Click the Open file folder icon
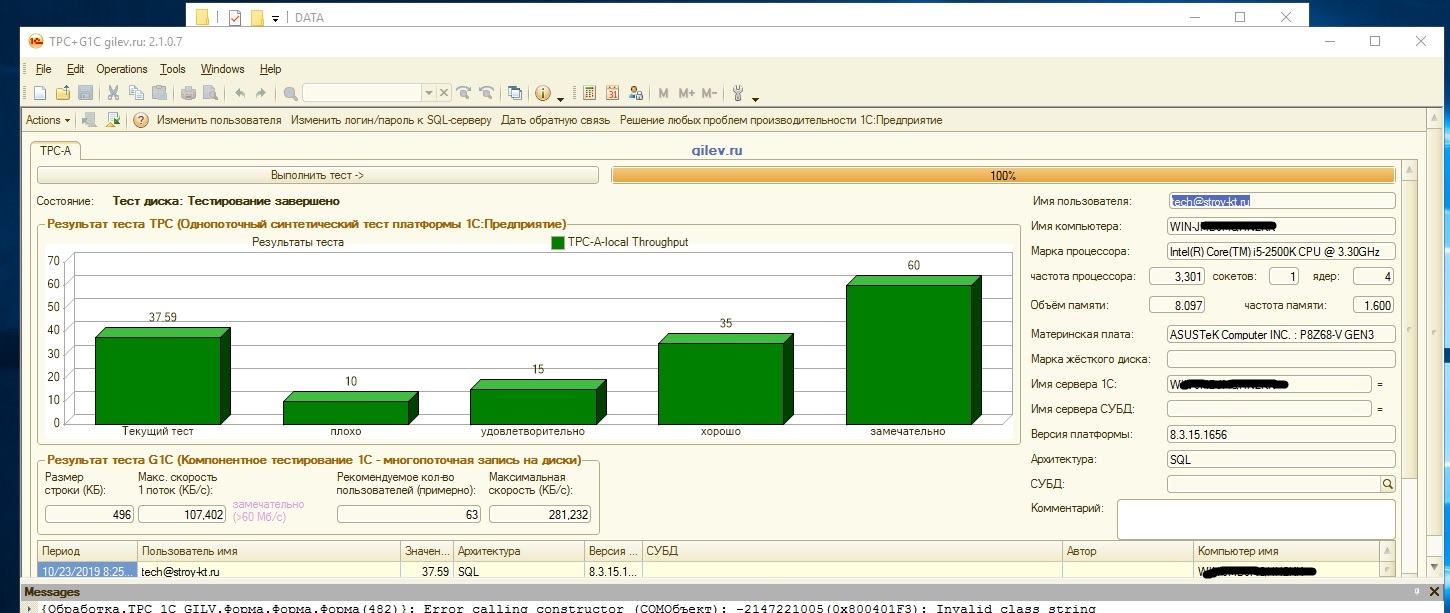1450x613 pixels. (x=62, y=93)
